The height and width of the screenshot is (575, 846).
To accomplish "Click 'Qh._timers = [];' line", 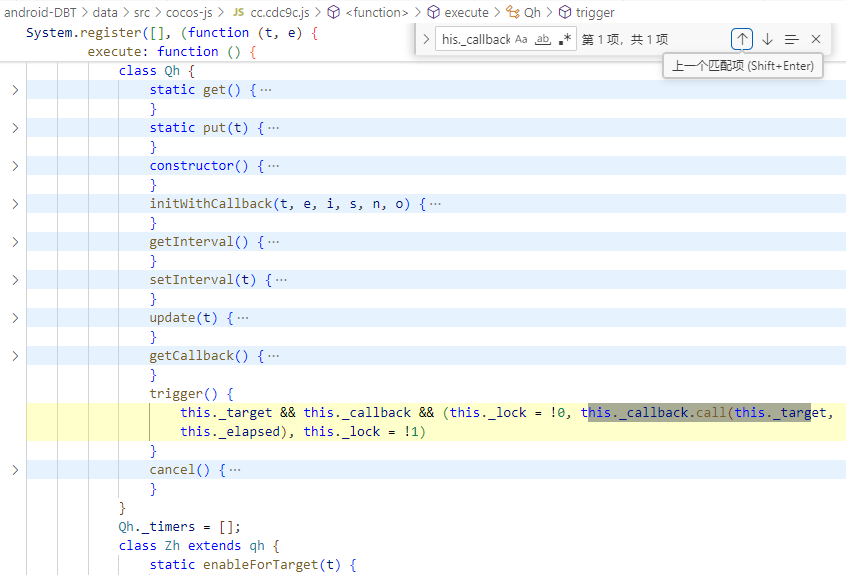I will tap(180, 526).
